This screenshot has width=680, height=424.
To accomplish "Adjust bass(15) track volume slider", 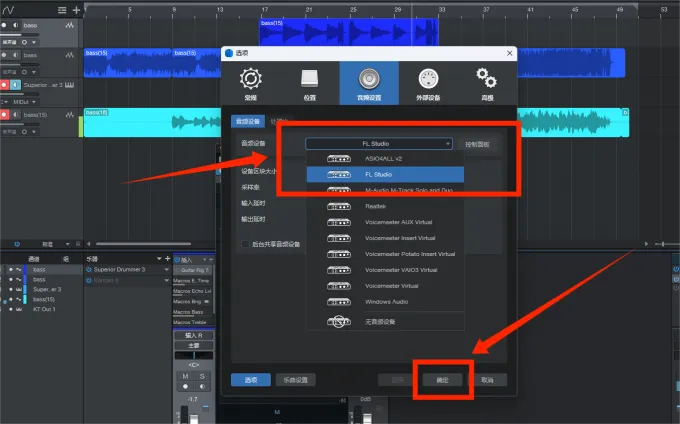I will pos(20,124).
